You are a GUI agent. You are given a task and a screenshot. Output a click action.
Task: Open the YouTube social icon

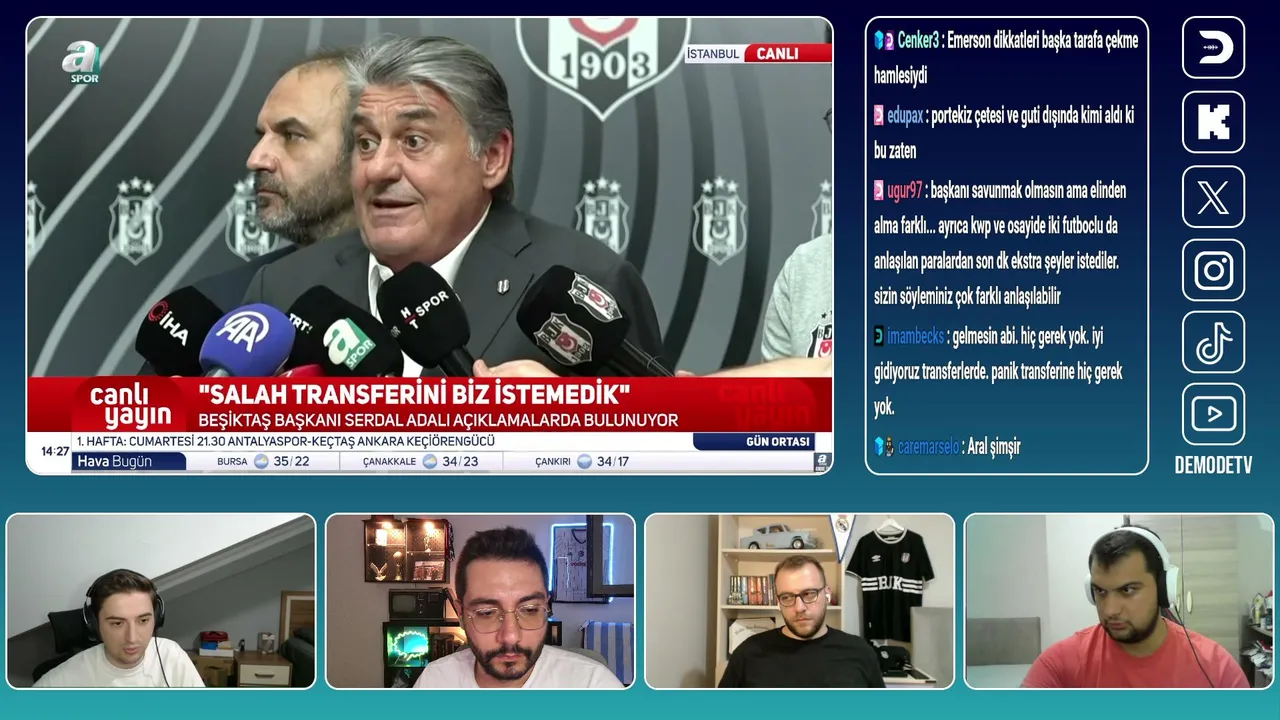pos(1213,414)
